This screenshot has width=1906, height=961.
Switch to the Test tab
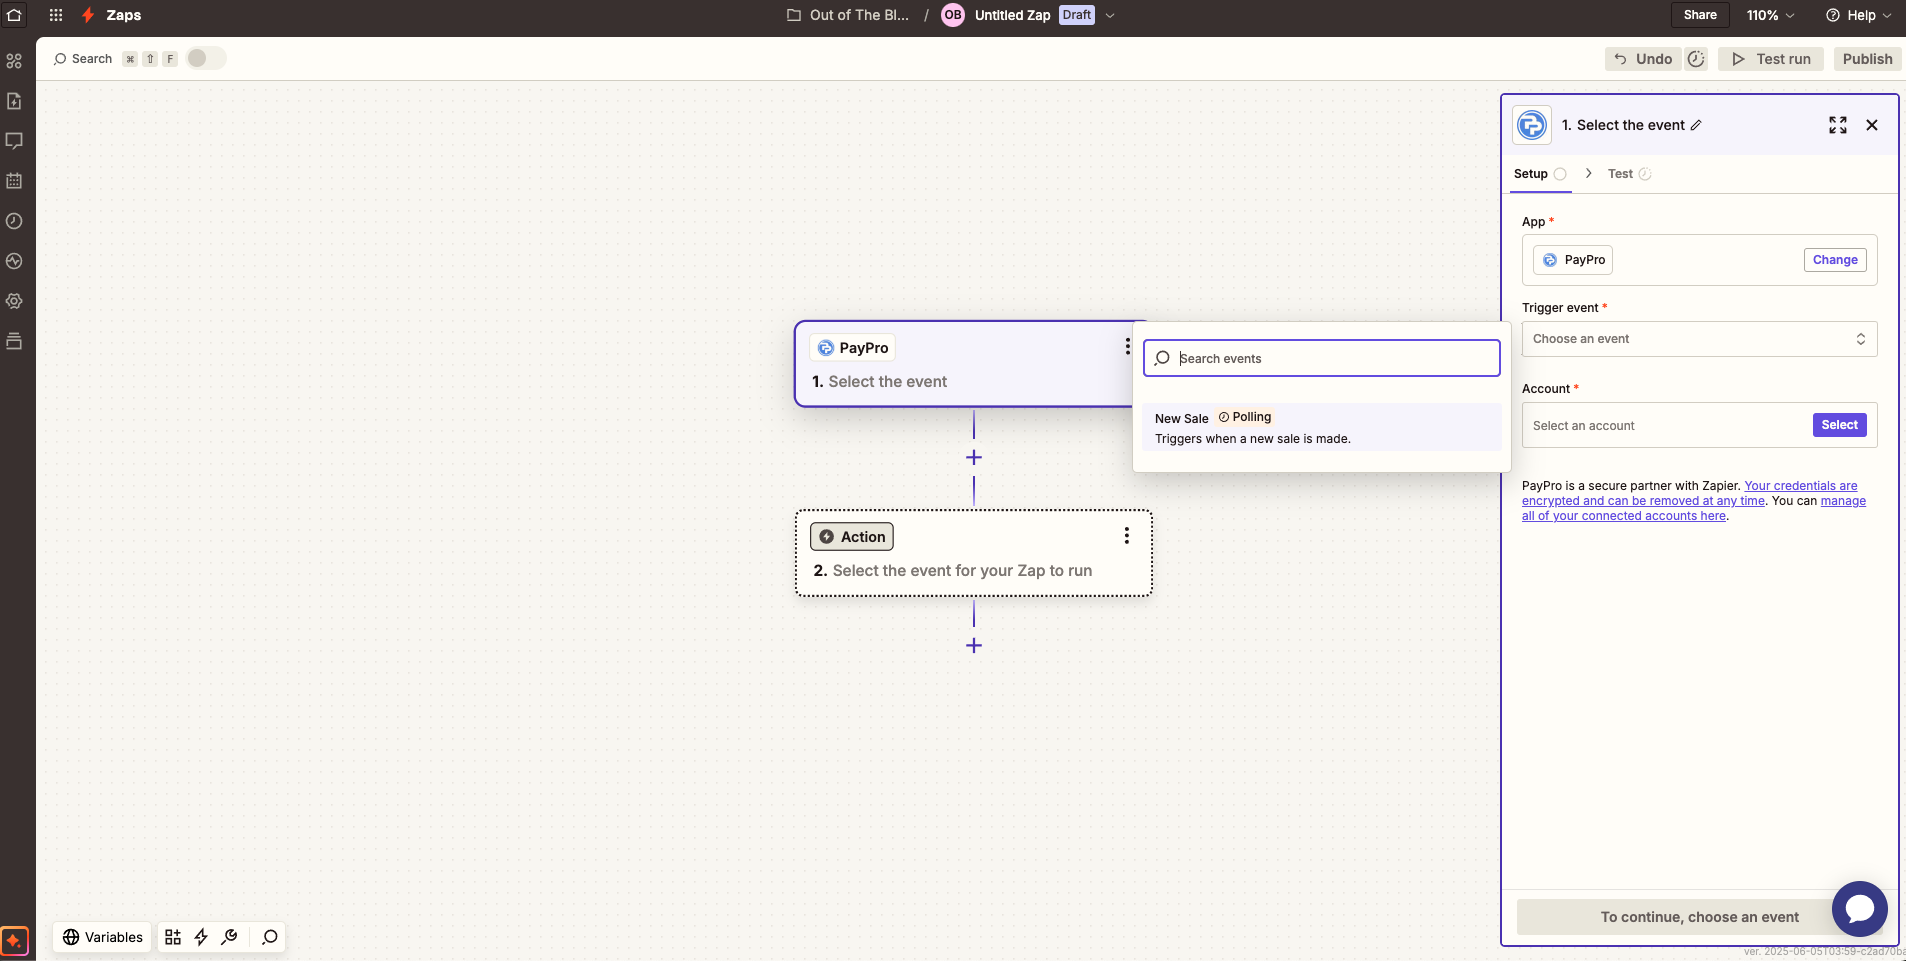(x=1629, y=174)
